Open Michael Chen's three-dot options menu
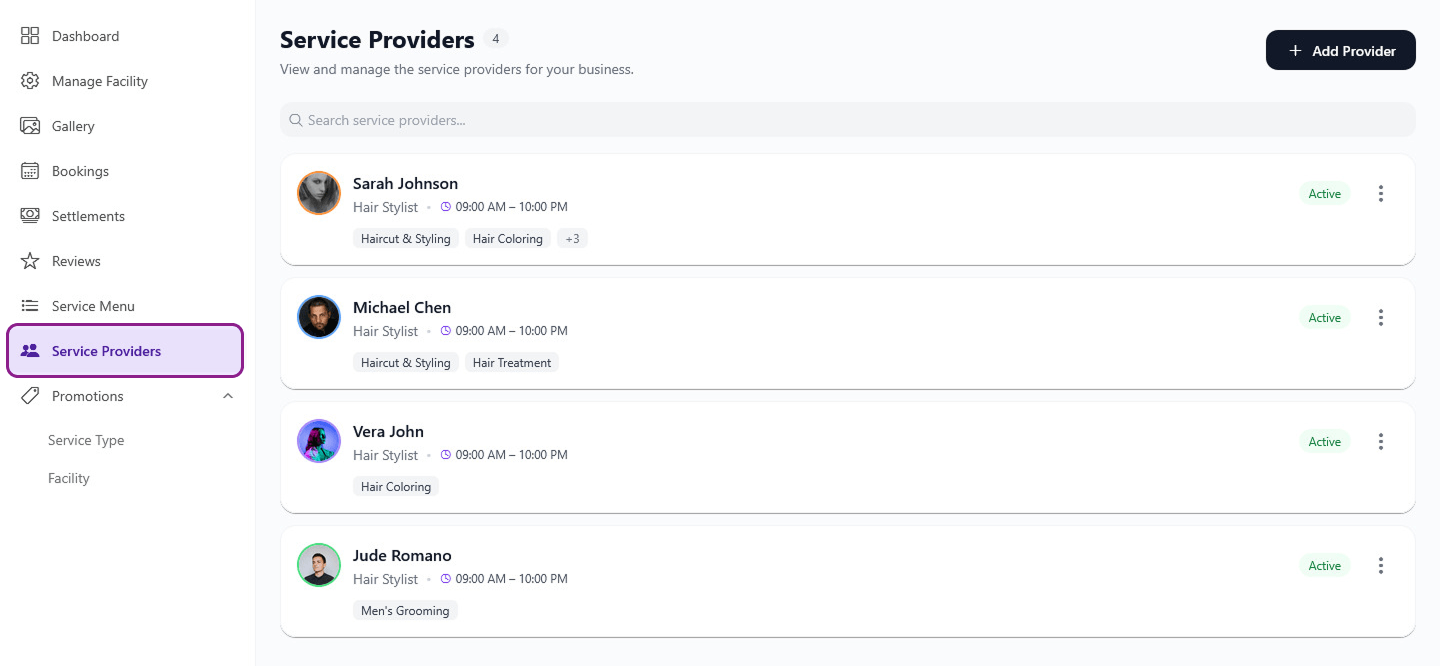The width and height of the screenshot is (1440, 666). [x=1381, y=318]
